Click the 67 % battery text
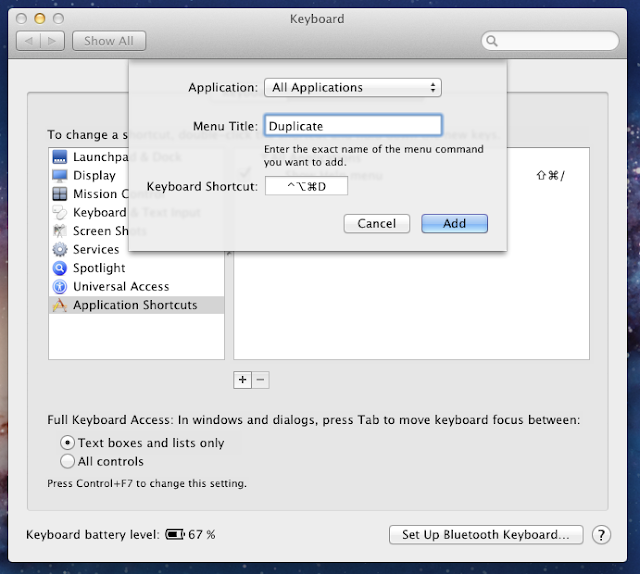Image resolution: width=640 pixels, height=574 pixels. (x=202, y=534)
